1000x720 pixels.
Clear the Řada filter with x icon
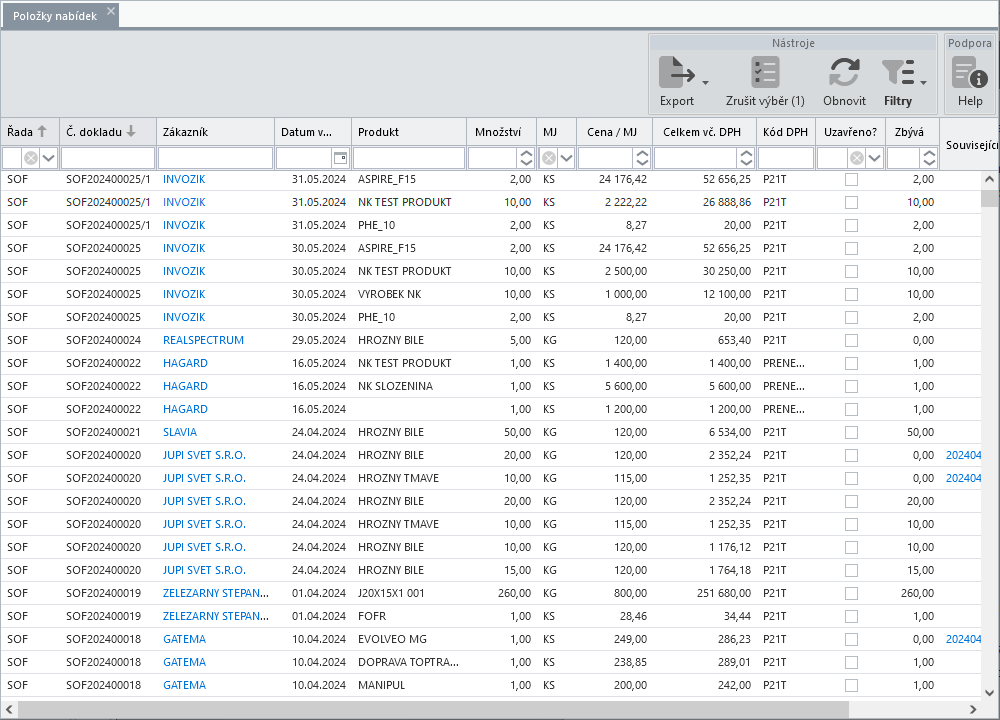click(x=31, y=158)
